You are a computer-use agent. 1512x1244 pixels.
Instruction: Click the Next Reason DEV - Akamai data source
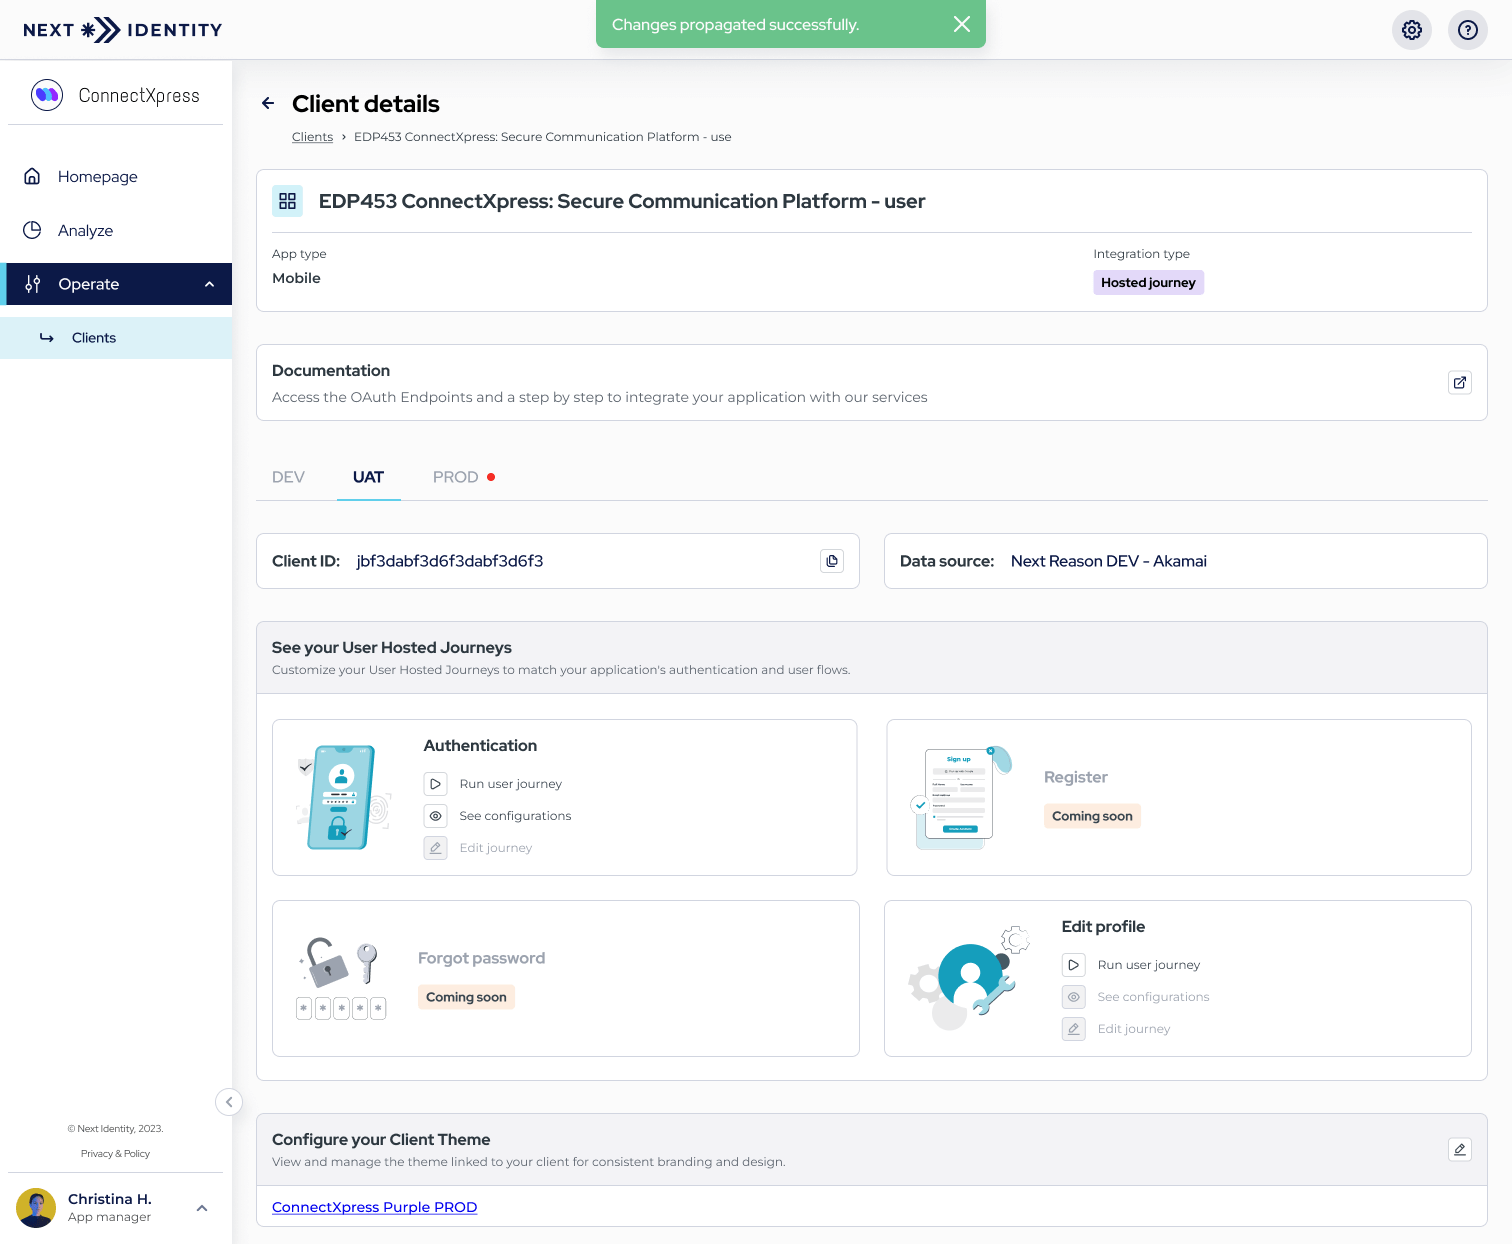point(1108,561)
